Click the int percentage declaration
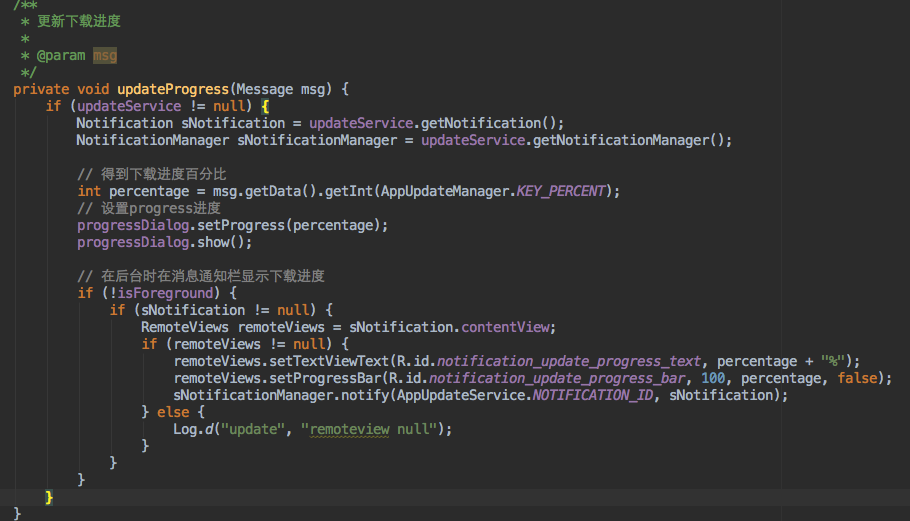910x521 pixels. click(133, 191)
